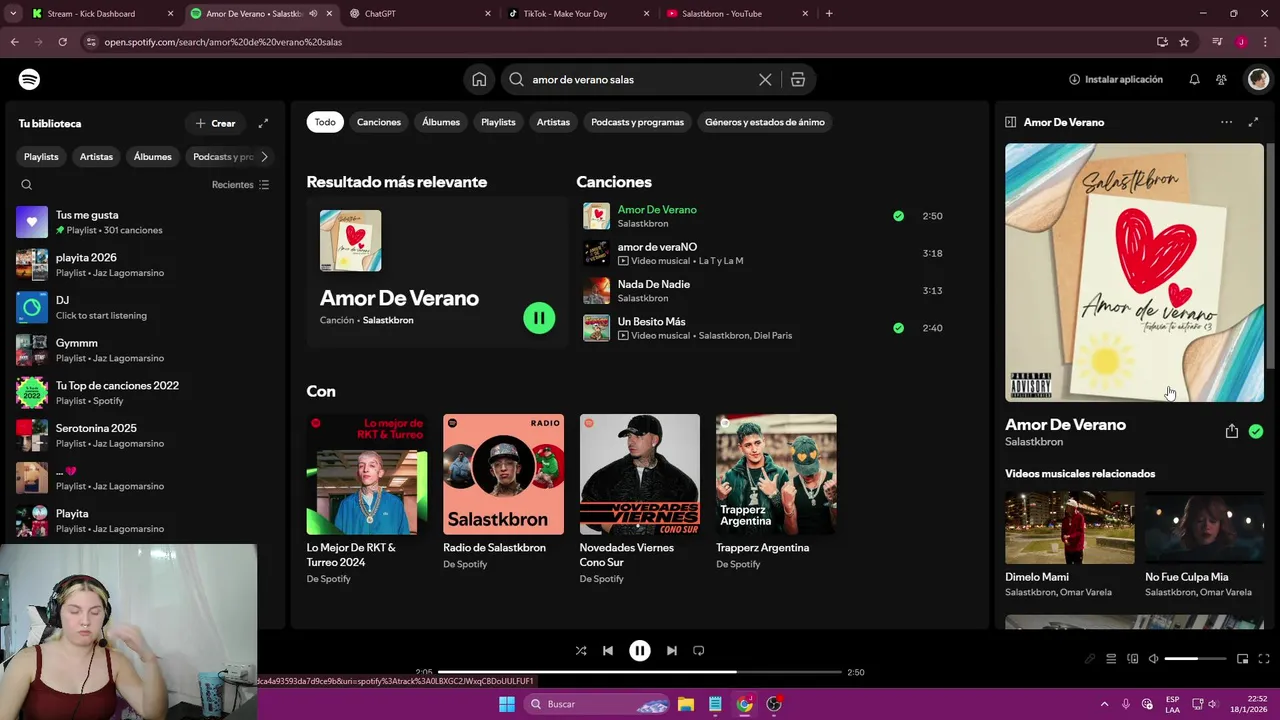Enter full screen mode in player

[1264, 659]
